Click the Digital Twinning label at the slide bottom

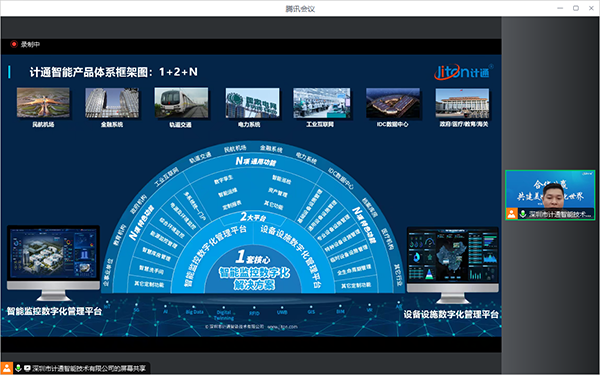pyautogui.click(x=224, y=315)
